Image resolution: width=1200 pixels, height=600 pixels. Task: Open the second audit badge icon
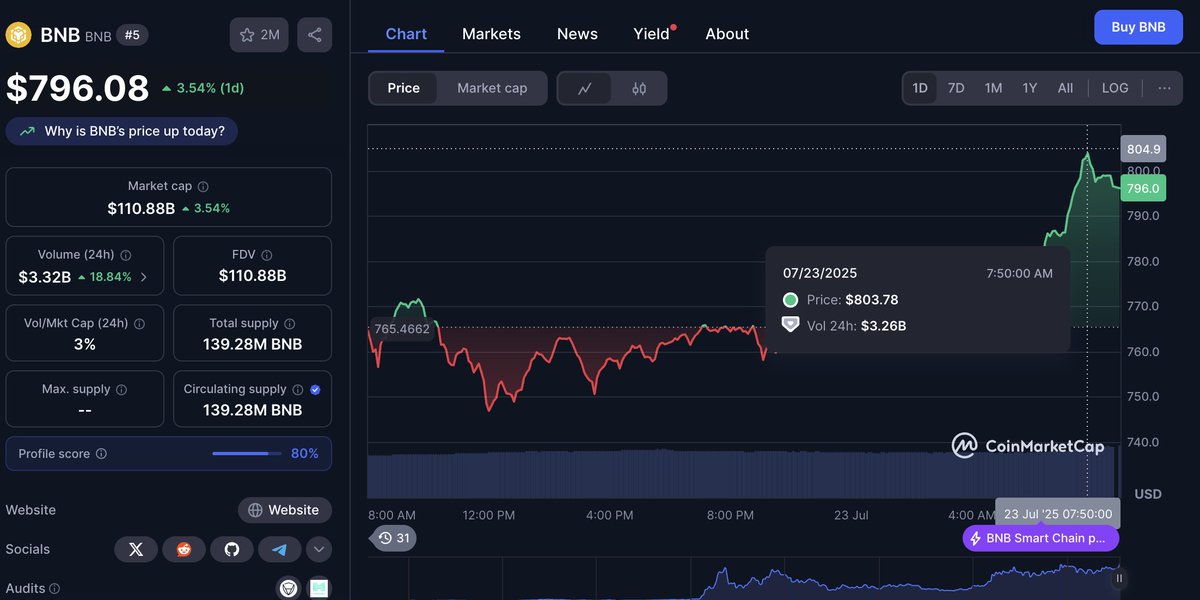pyautogui.click(x=319, y=588)
